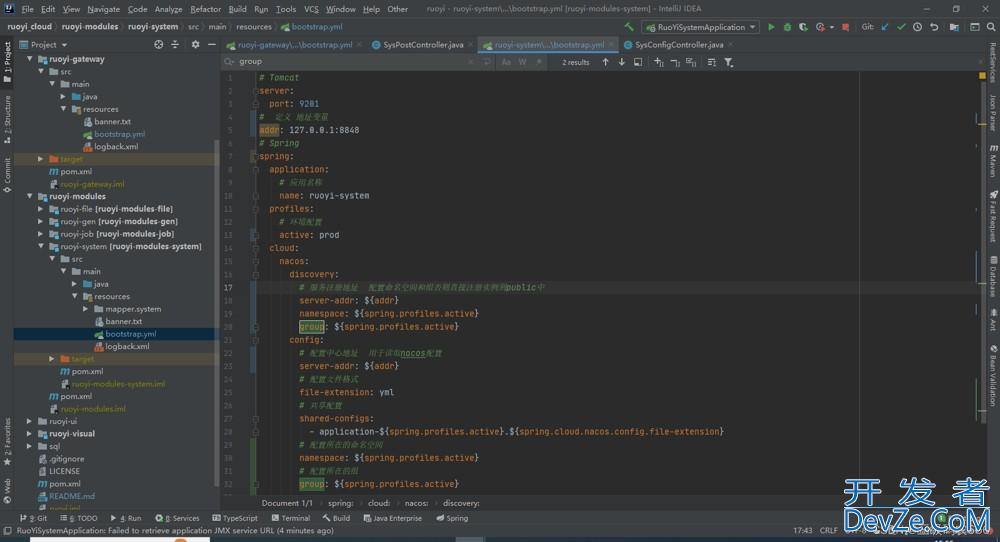Collapse all nodes in Project panel
Screen dimensions: 1000x542
point(175,45)
